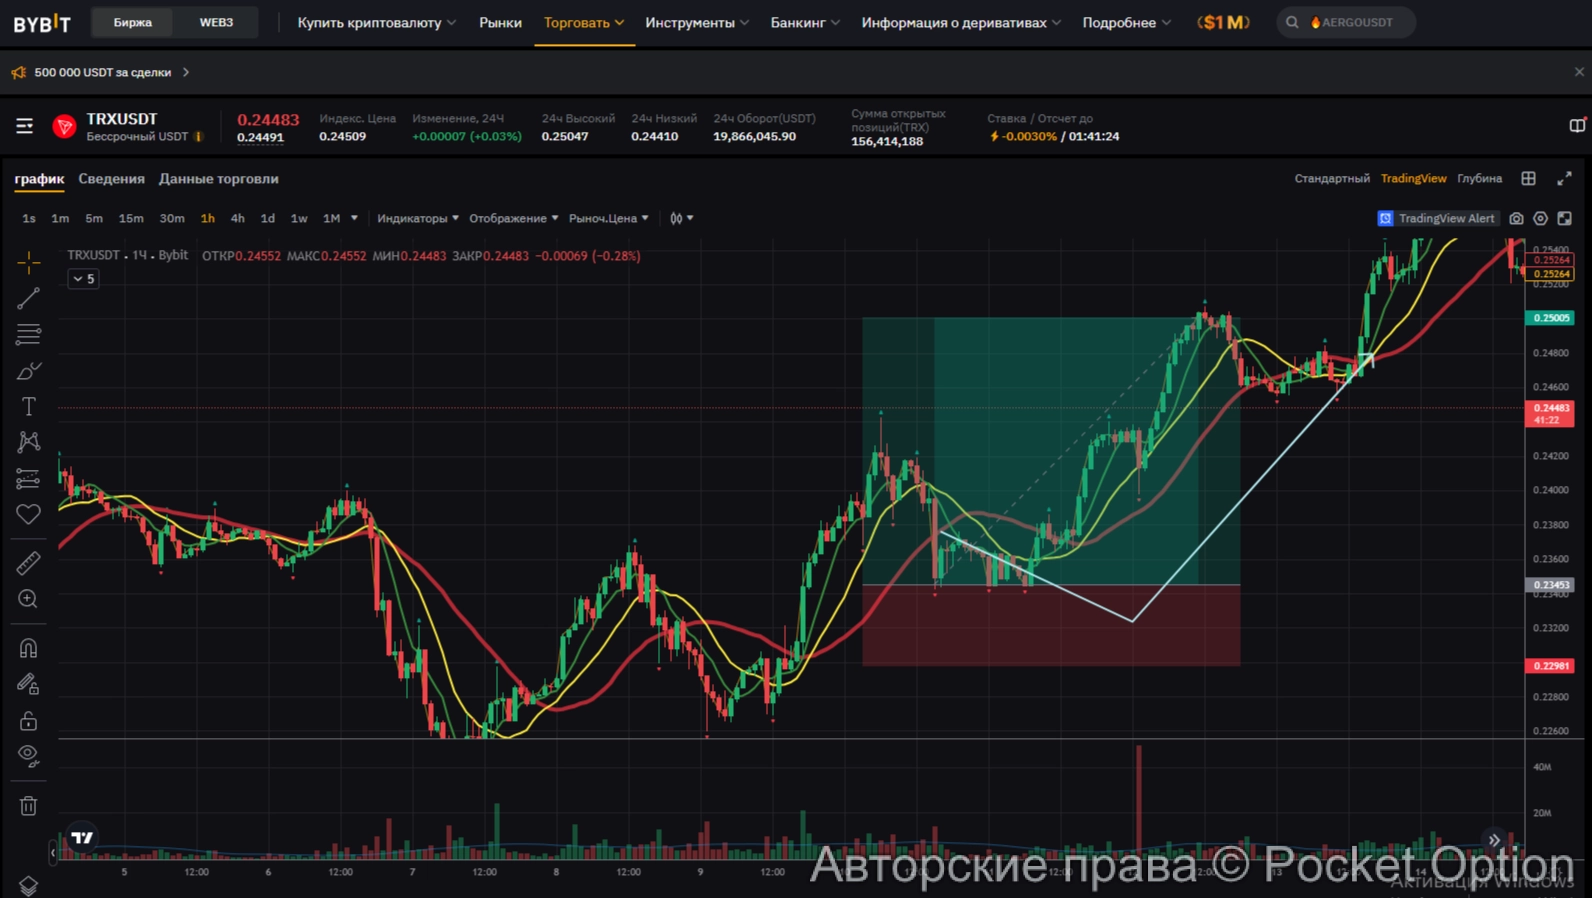
Task: Click the zoom in magnifier tool
Action: (x=28, y=599)
